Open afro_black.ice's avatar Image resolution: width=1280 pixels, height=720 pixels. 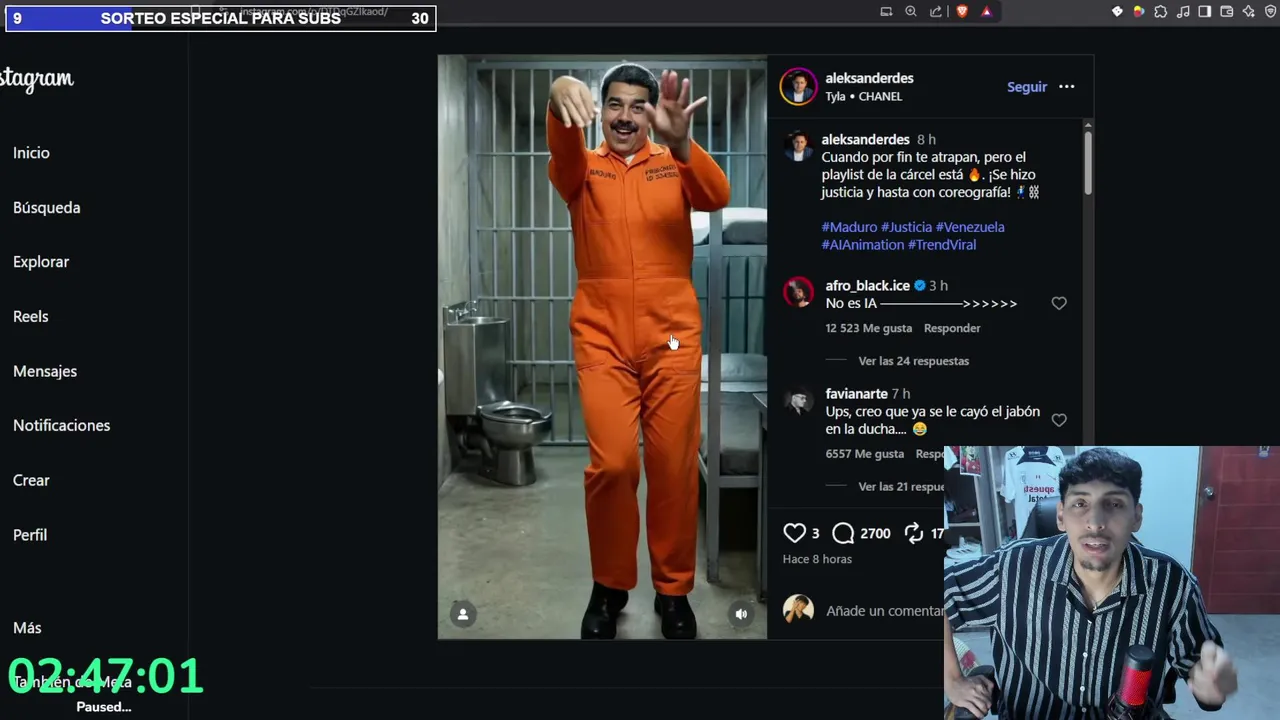[x=798, y=291]
